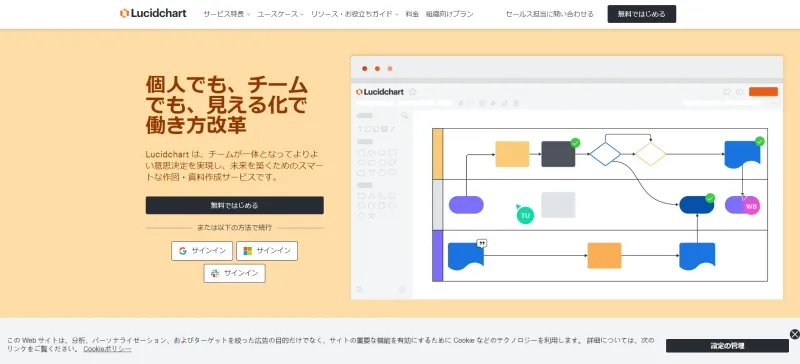Click header 無料ではじめる button
The width and height of the screenshot is (800, 364).
coord(641,14)
